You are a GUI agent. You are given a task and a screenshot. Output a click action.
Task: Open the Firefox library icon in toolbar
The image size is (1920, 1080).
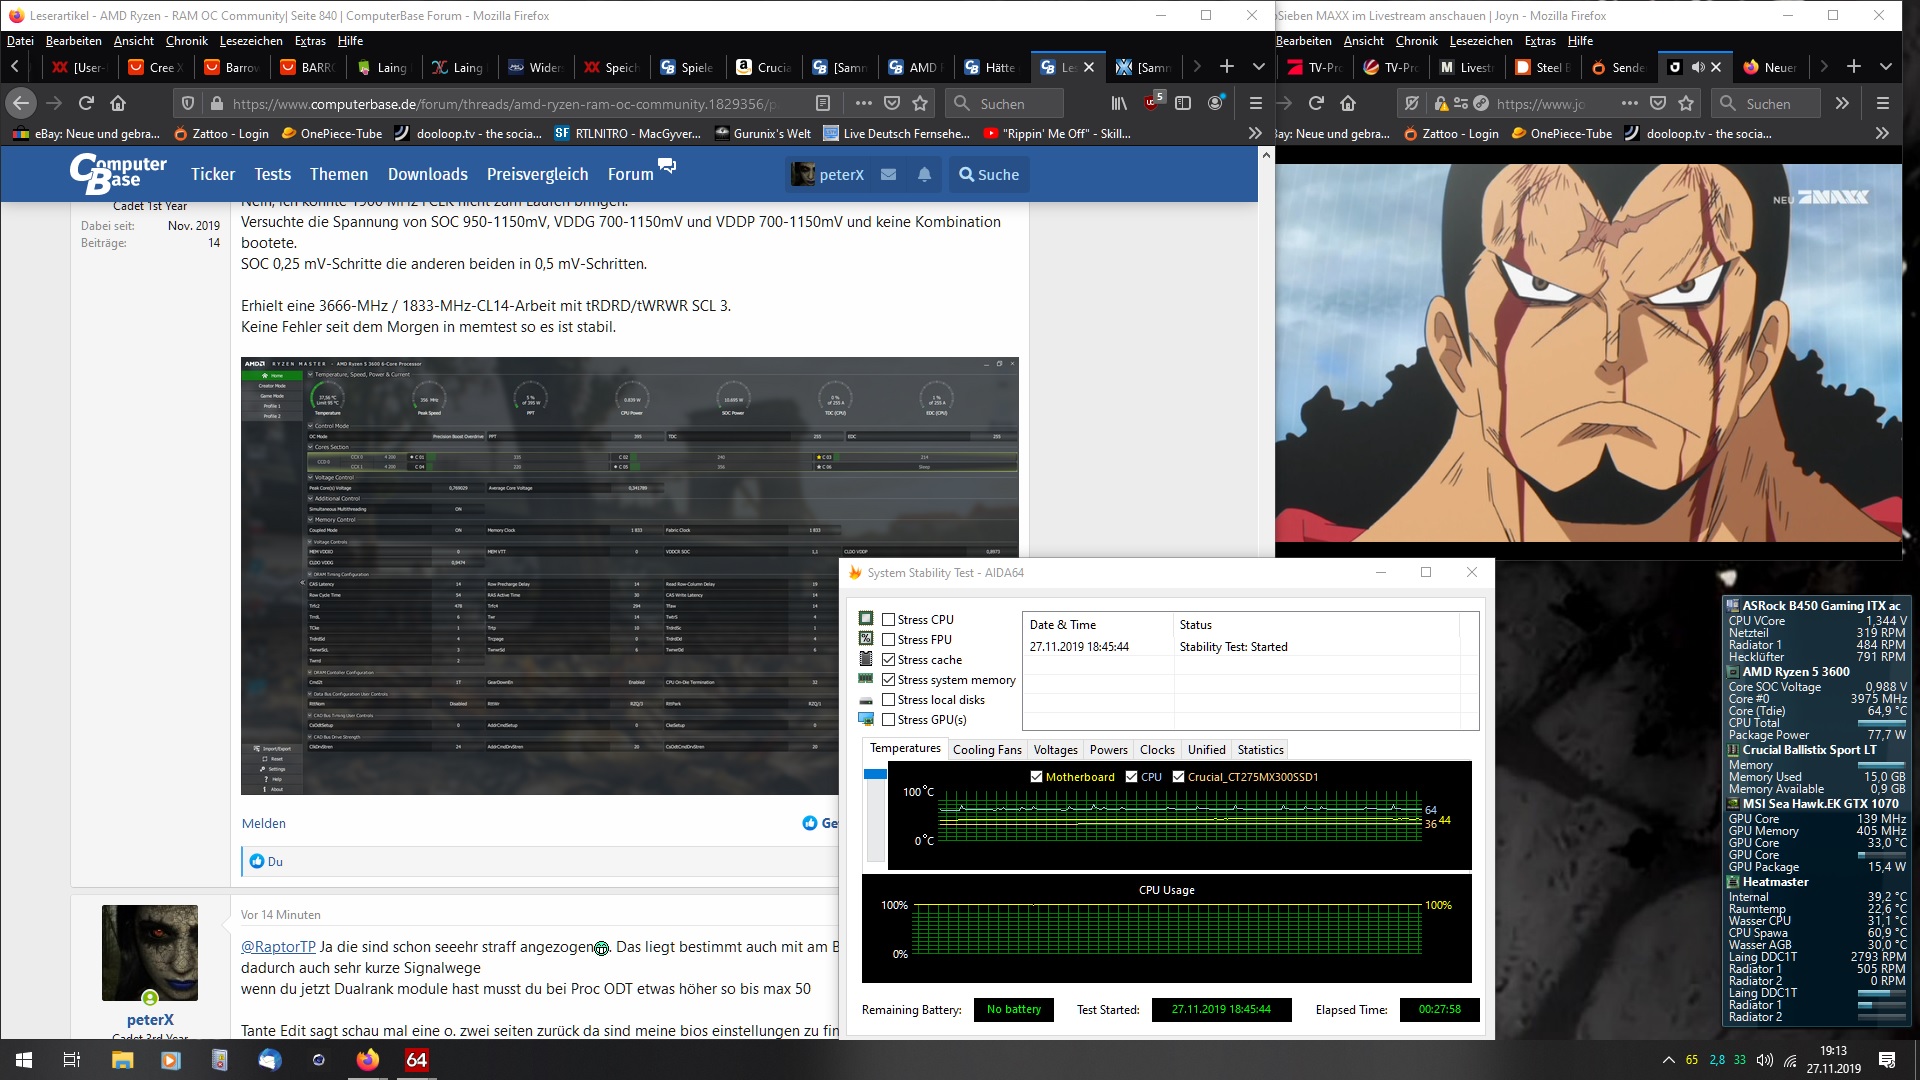click(x=1119, y=103)
